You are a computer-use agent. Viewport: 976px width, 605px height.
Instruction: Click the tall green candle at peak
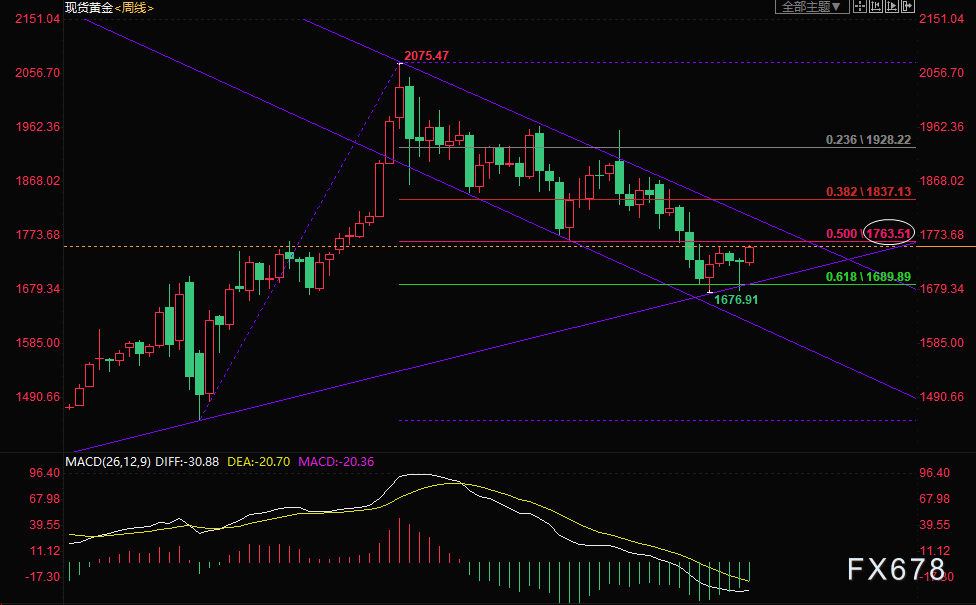click(x=409, y=113)
